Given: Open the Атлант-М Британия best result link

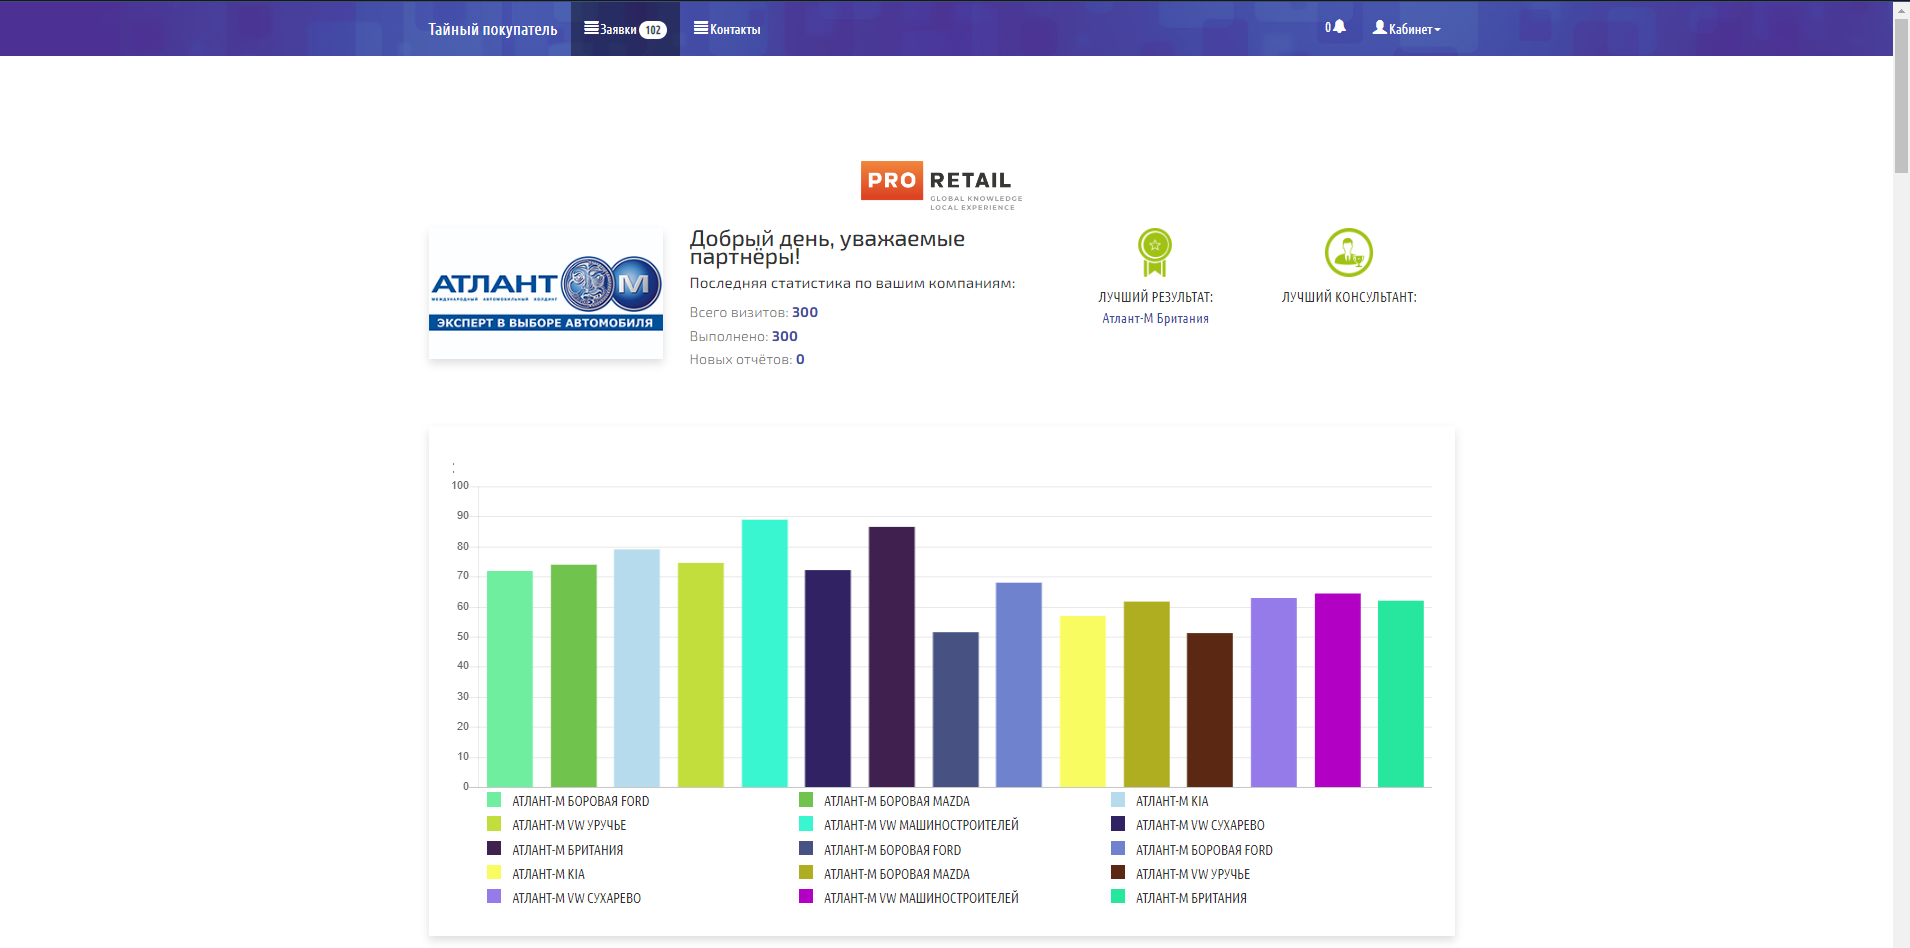Looking at the screenshot, I should (x=1155, y=319).
